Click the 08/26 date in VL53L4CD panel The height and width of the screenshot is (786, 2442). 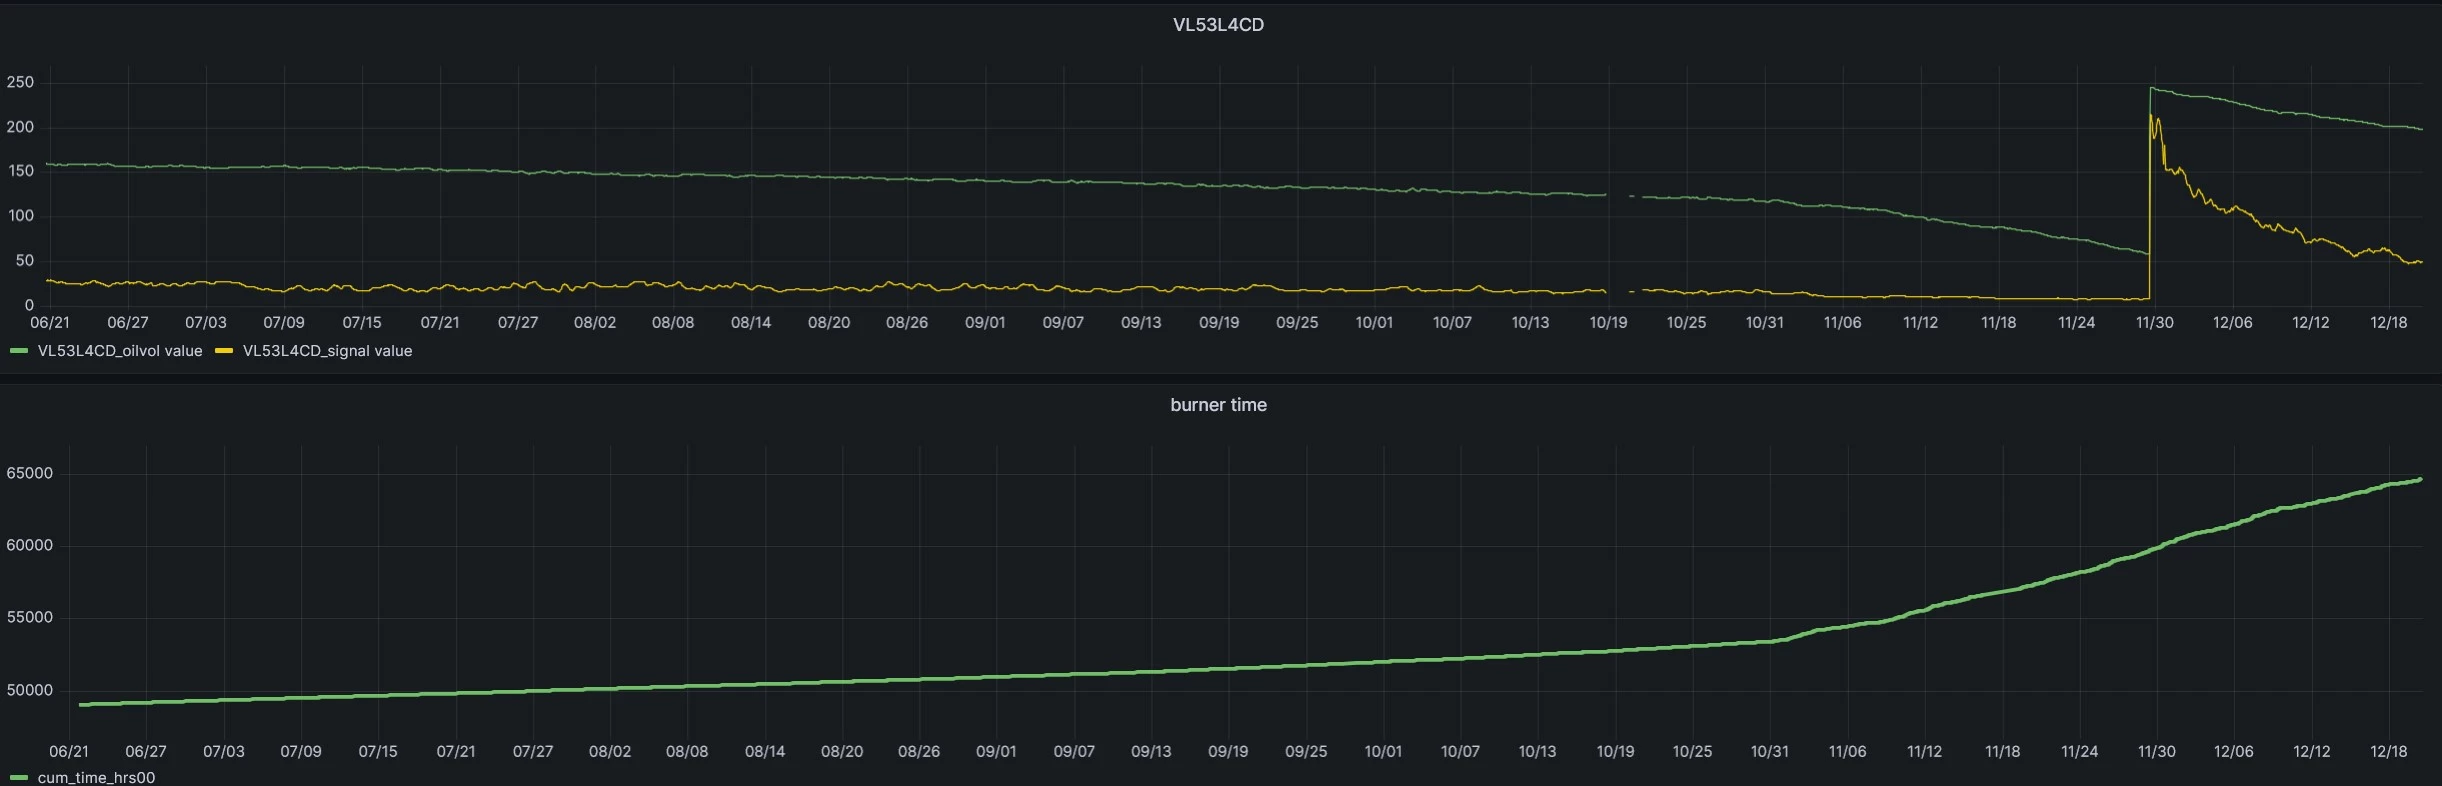[x=907, y=323]
